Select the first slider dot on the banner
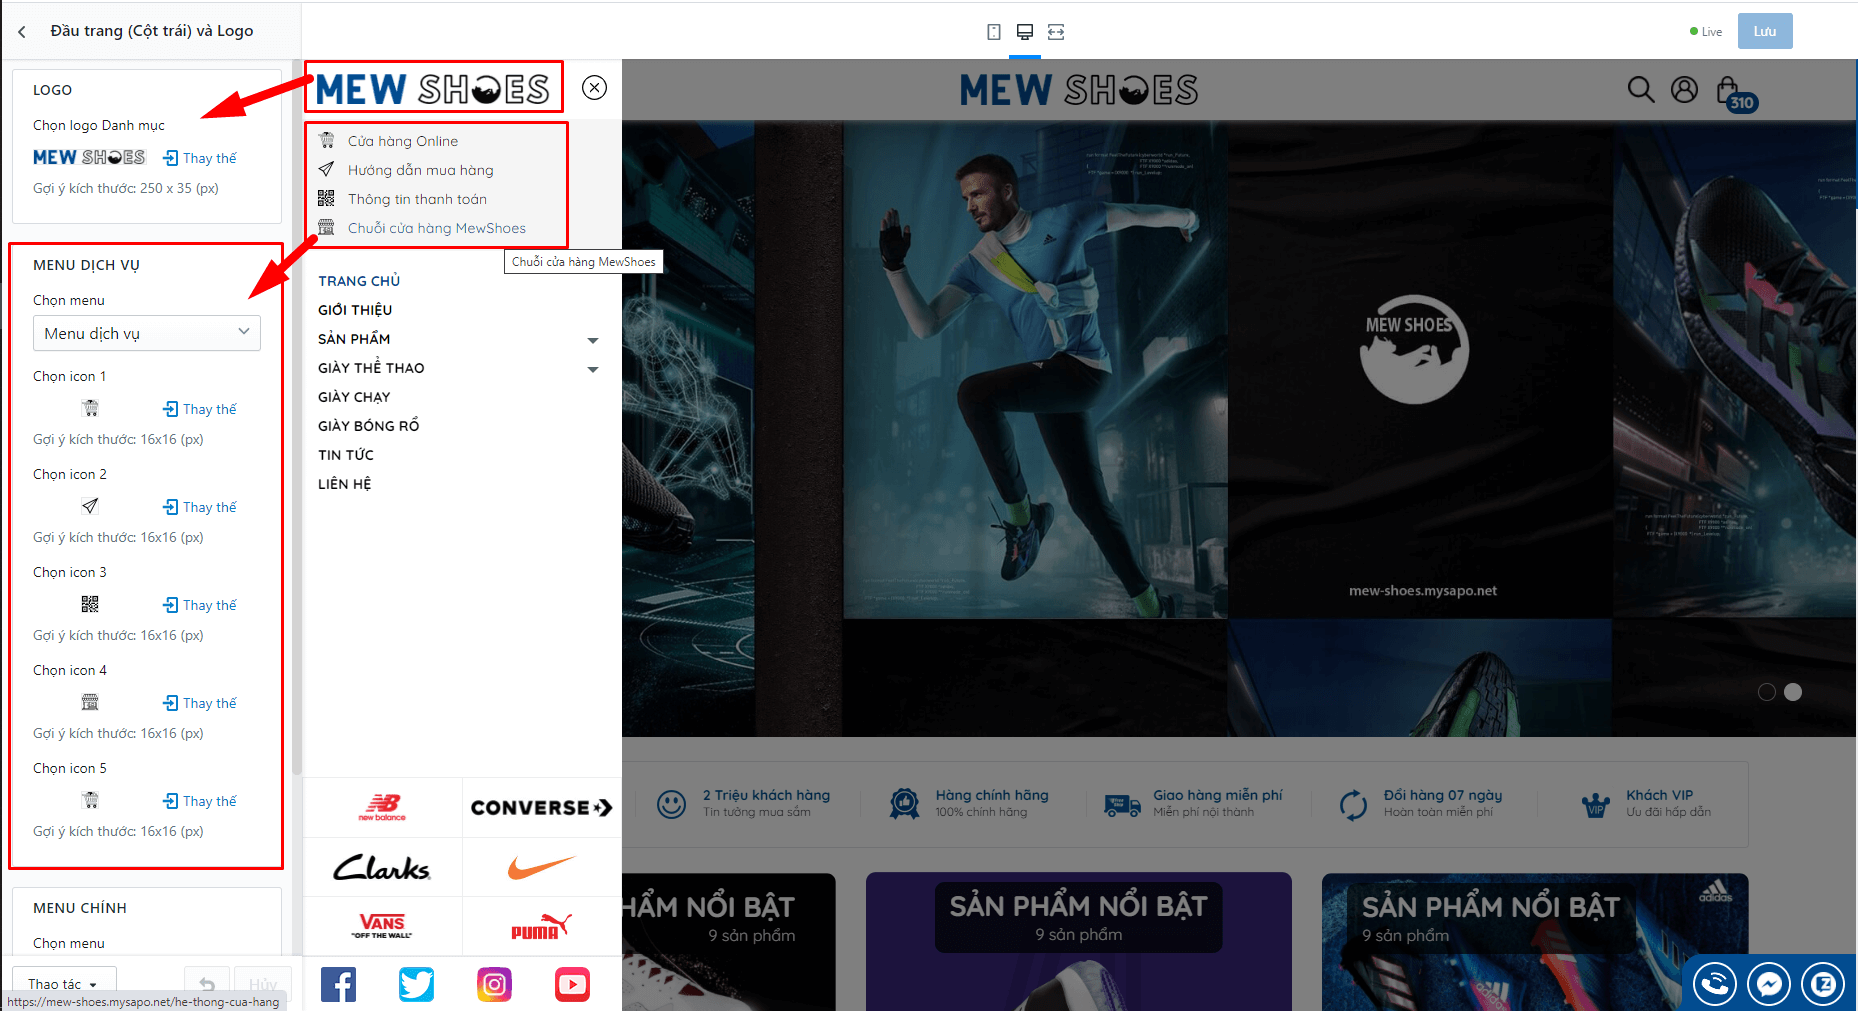Image resolution: width=1858 pixels, height=1011 pixels. pyautogui.click(x=1767, y=692)
